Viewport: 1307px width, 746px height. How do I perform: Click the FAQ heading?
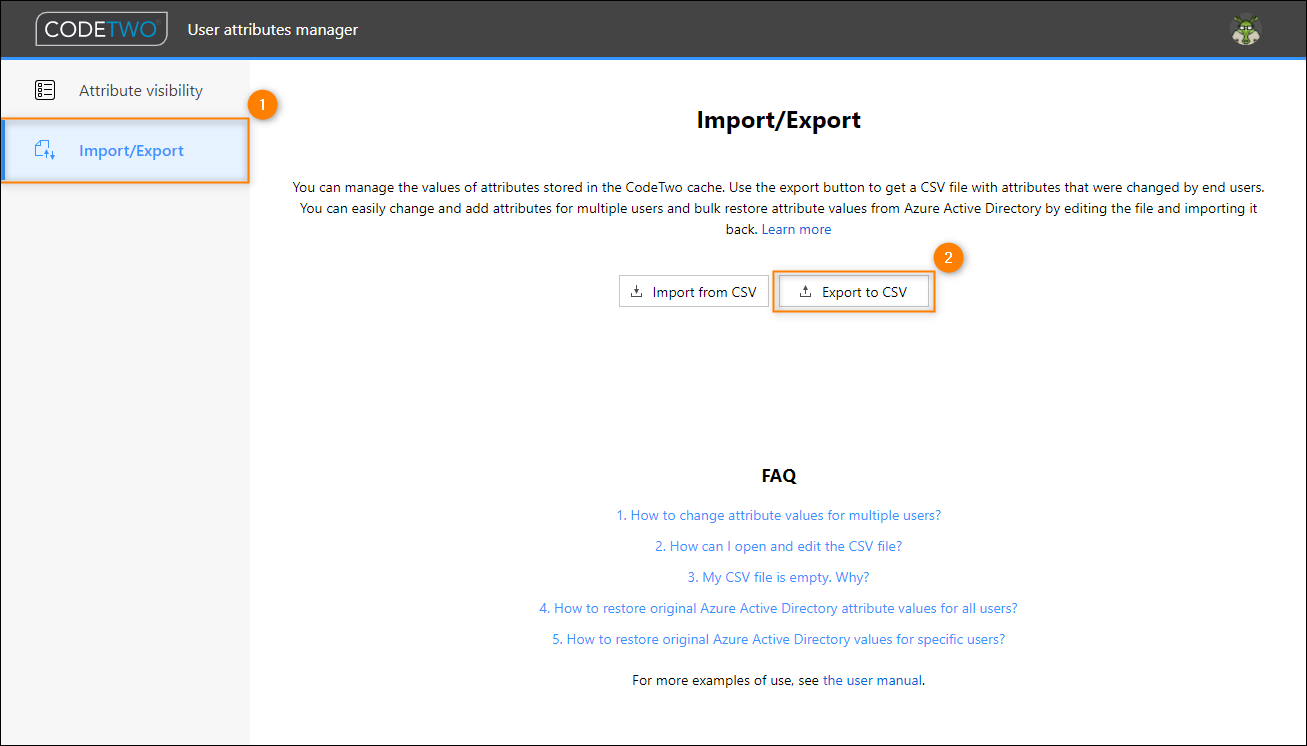click(779, 476)
